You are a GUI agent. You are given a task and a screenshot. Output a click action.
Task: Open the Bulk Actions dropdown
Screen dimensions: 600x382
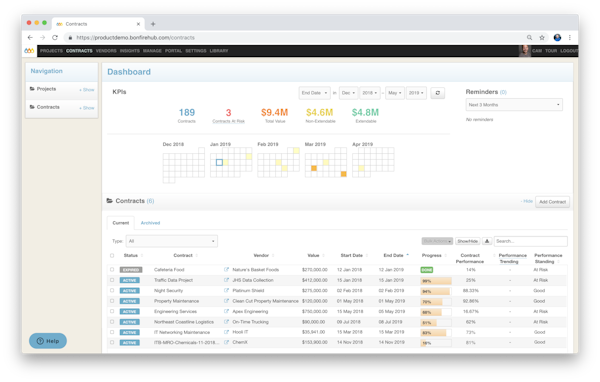coord(437,241)
